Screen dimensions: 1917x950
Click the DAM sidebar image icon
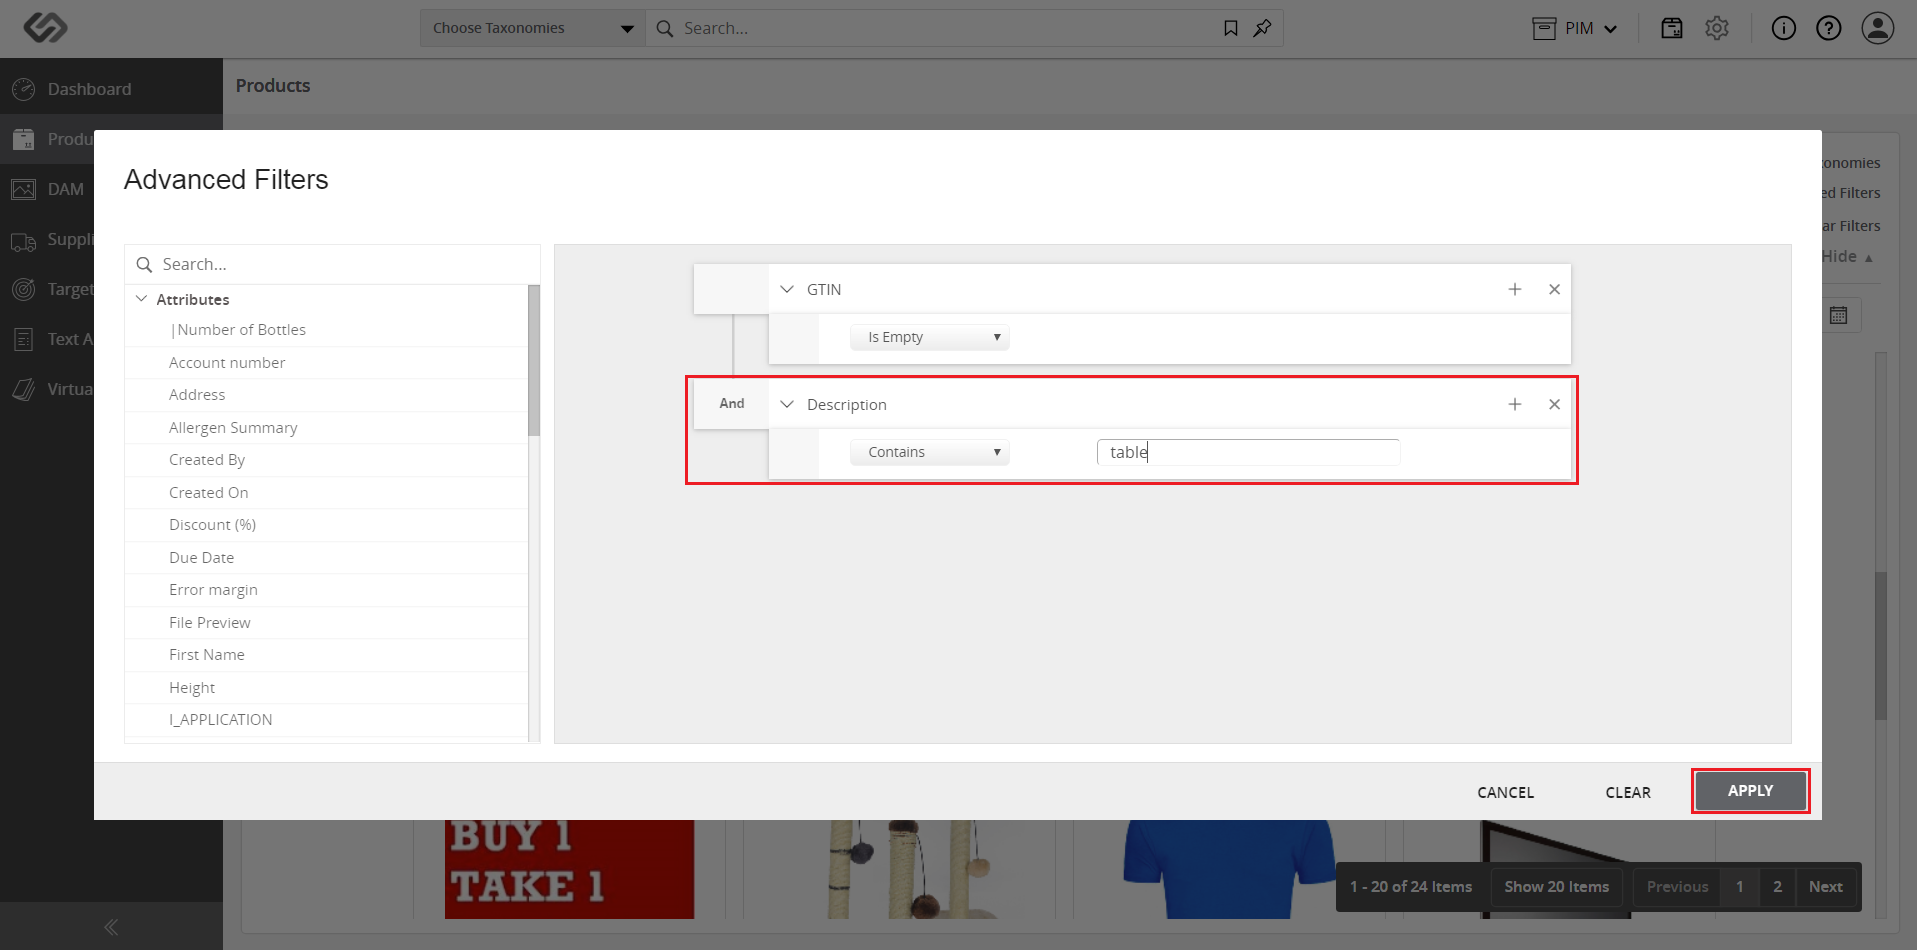(24, 189)
